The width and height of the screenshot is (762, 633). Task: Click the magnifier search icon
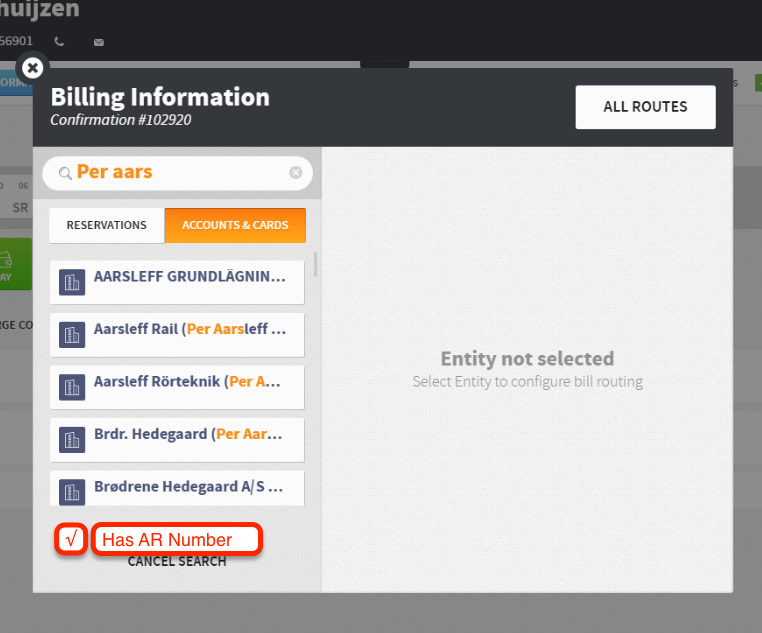pyautogui.click(x=65, y=173)
